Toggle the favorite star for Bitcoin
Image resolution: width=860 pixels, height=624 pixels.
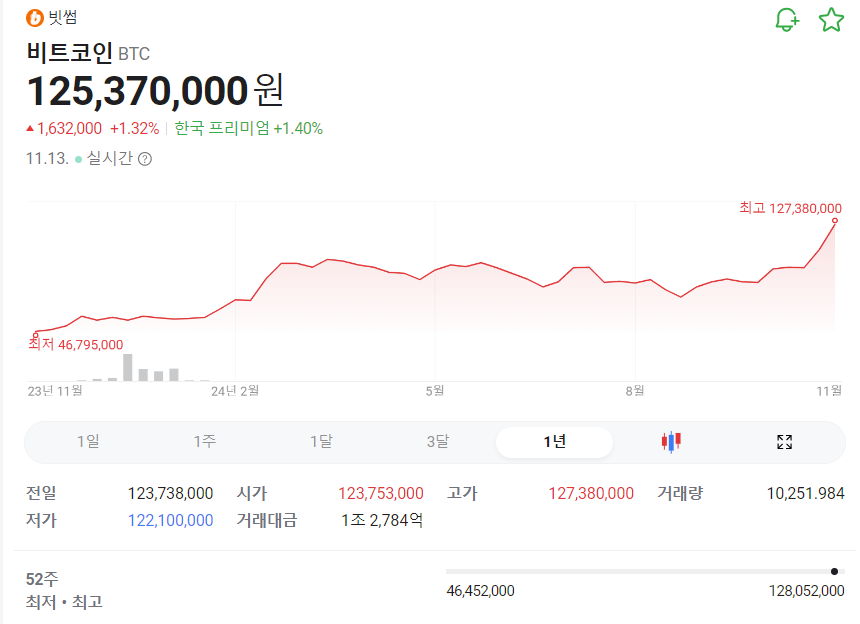tap(831, 18)
